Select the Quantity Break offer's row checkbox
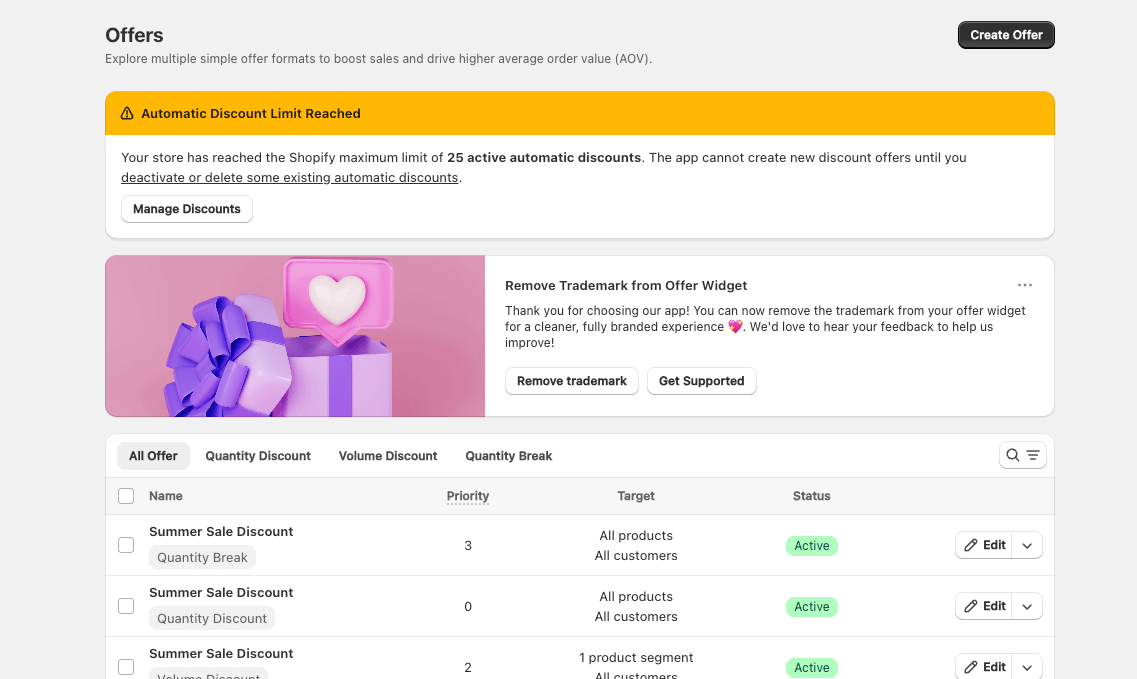The width and height of the screenshot is (1137, 679). tap(125, 545)
